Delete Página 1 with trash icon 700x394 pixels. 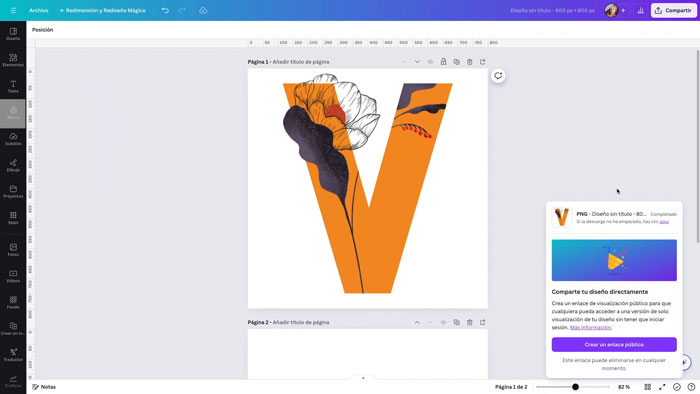point(470,62)
